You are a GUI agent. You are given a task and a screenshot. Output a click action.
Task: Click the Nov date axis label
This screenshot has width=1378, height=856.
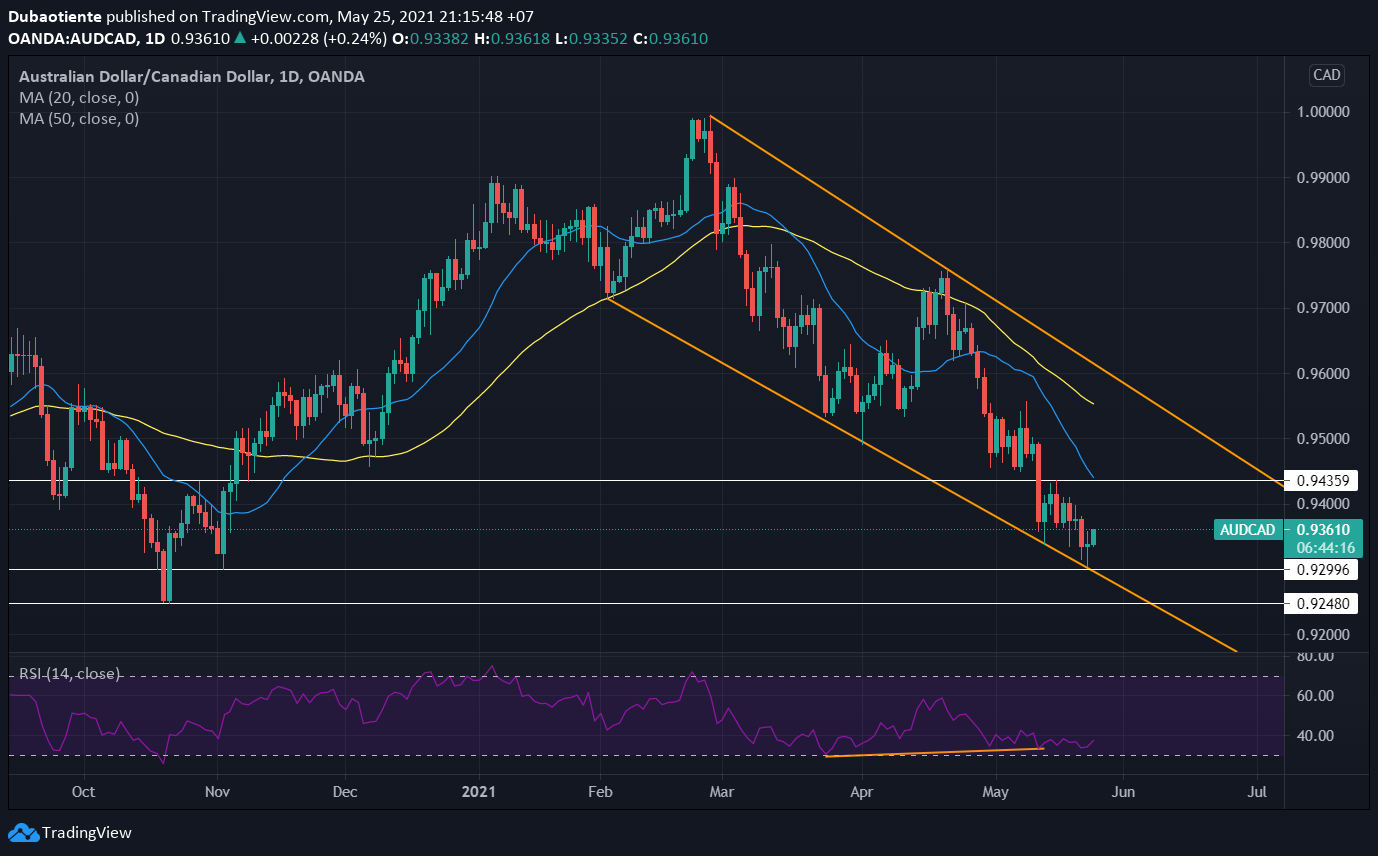pos(218,792)
